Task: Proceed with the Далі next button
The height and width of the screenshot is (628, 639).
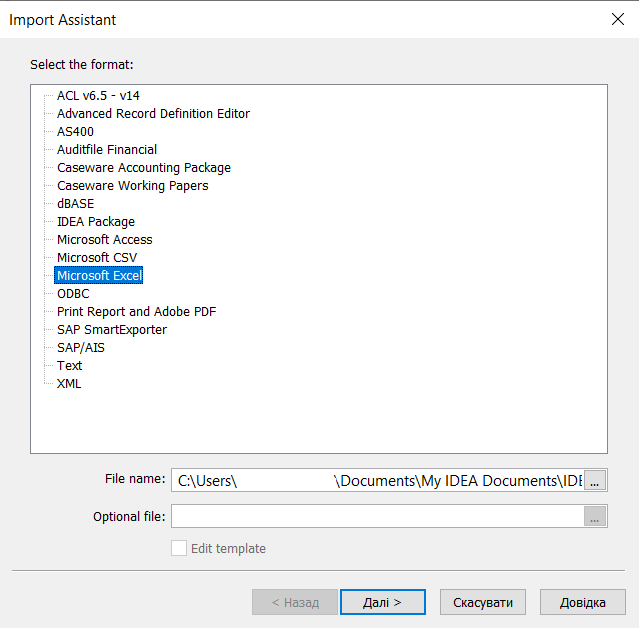Action: click(383, 602)
